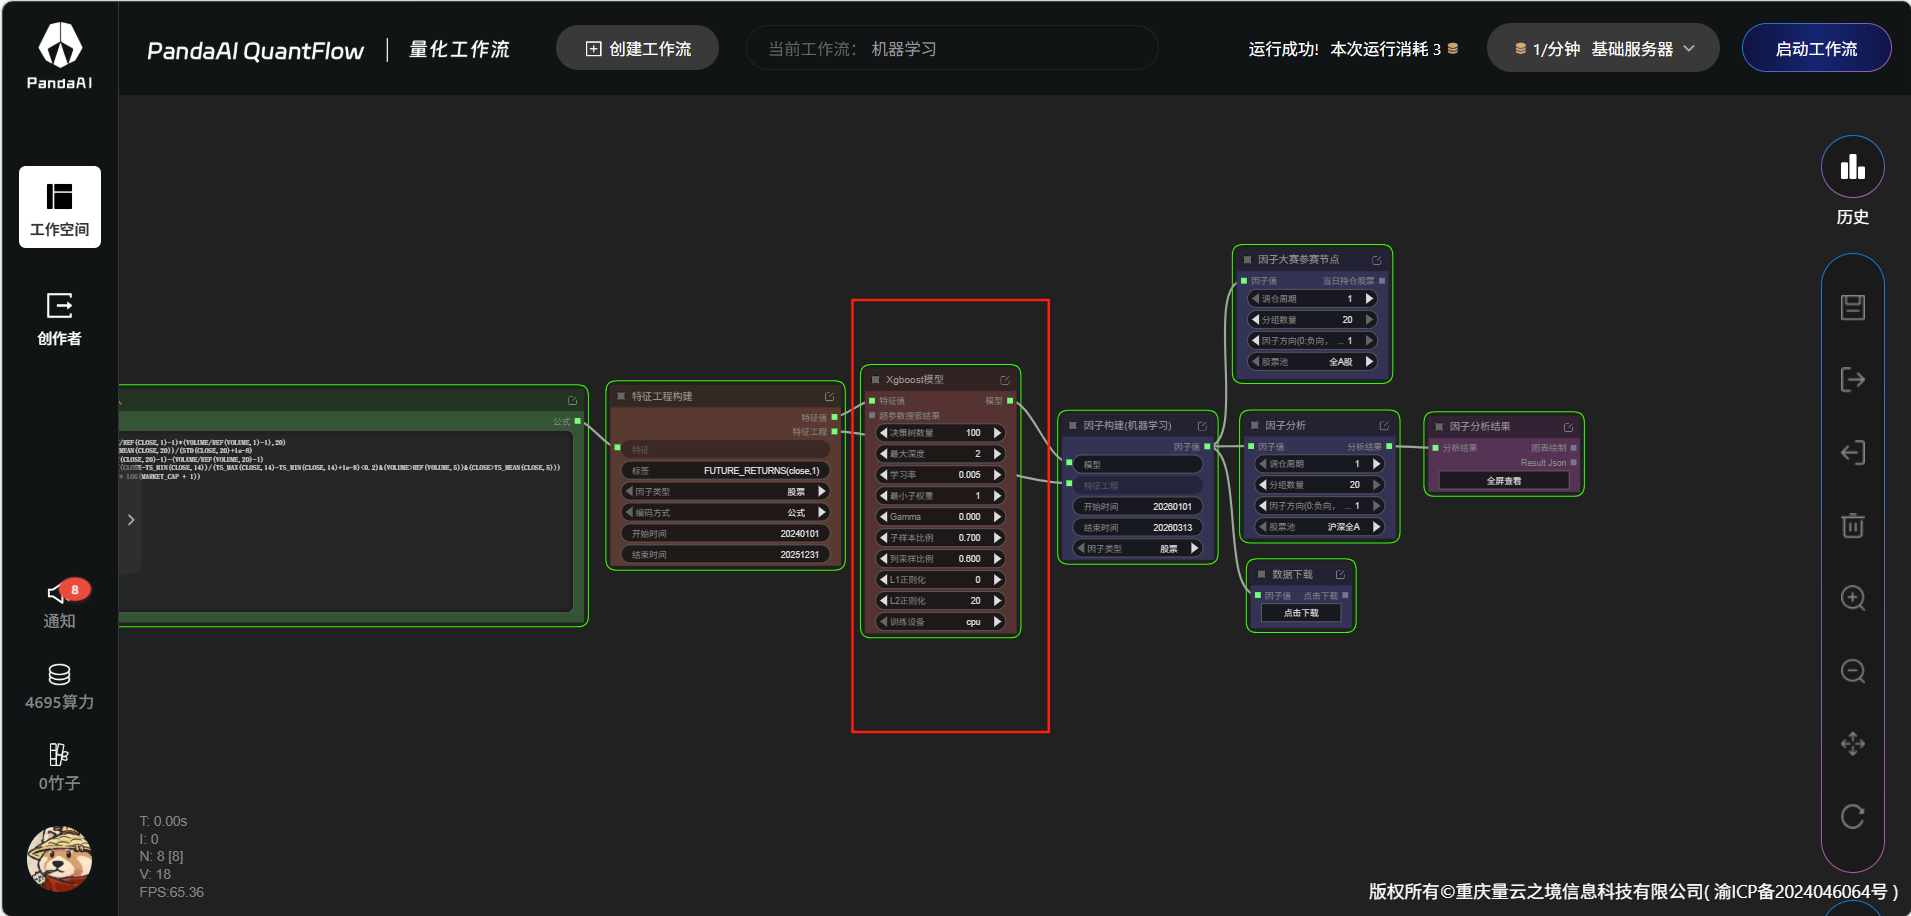Edit icon on the formula node
Screen dimensions: 1911x916
572,400
